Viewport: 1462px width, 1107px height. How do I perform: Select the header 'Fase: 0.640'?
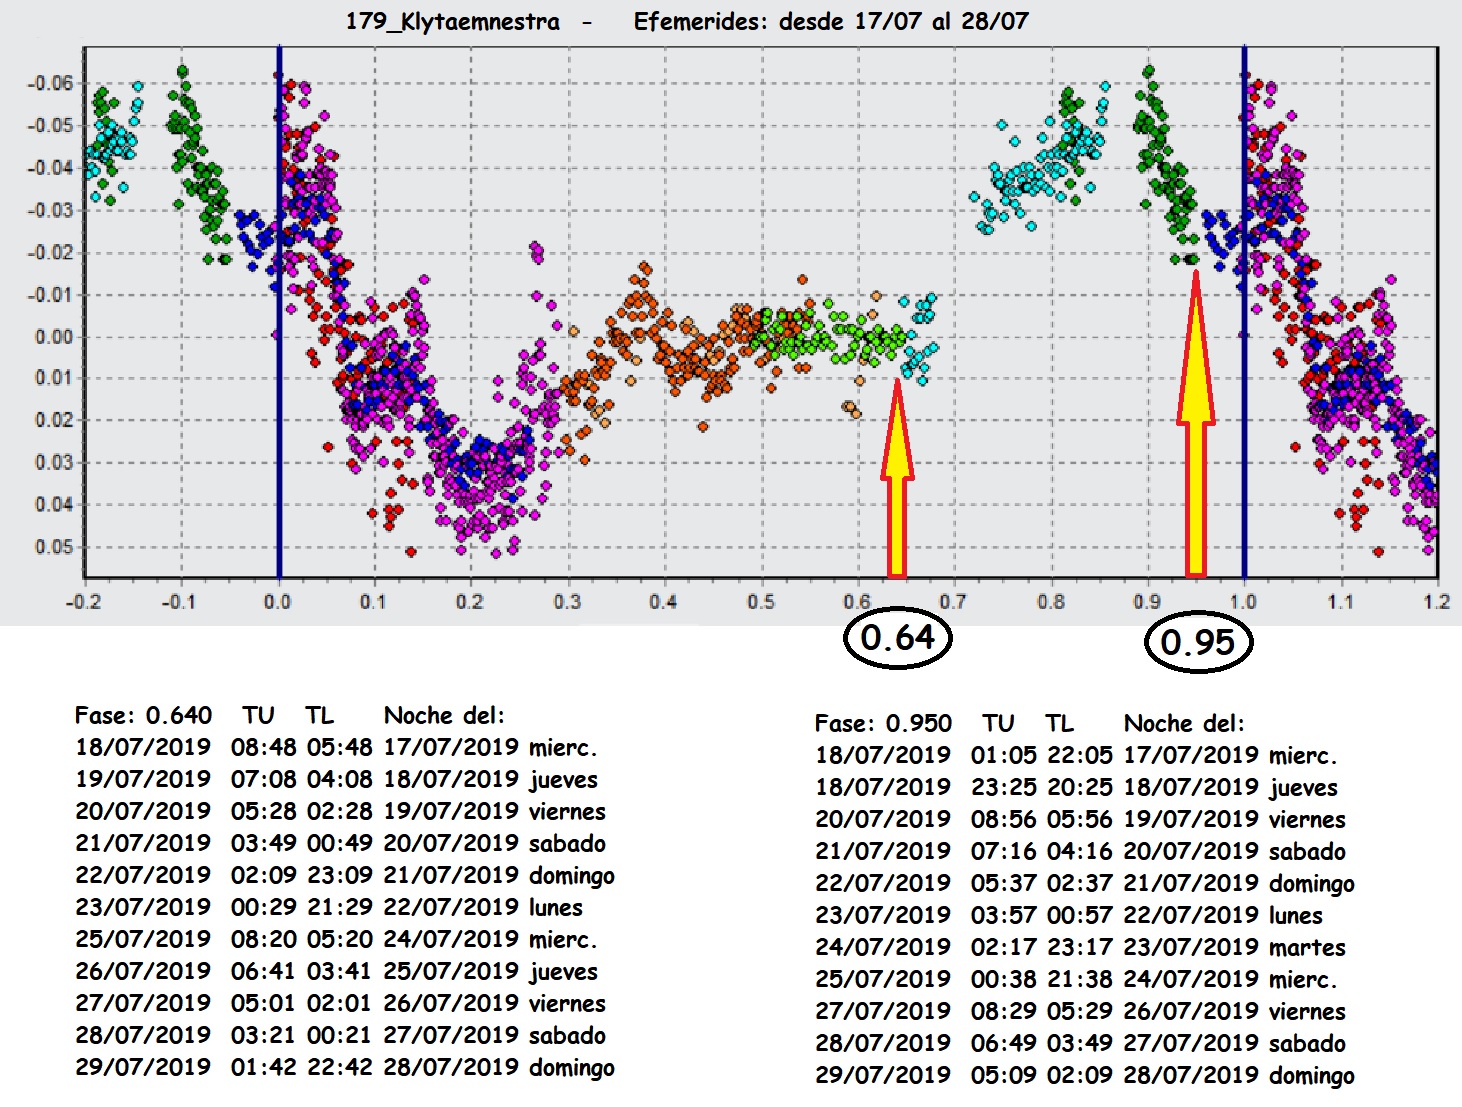coord(143,716)
